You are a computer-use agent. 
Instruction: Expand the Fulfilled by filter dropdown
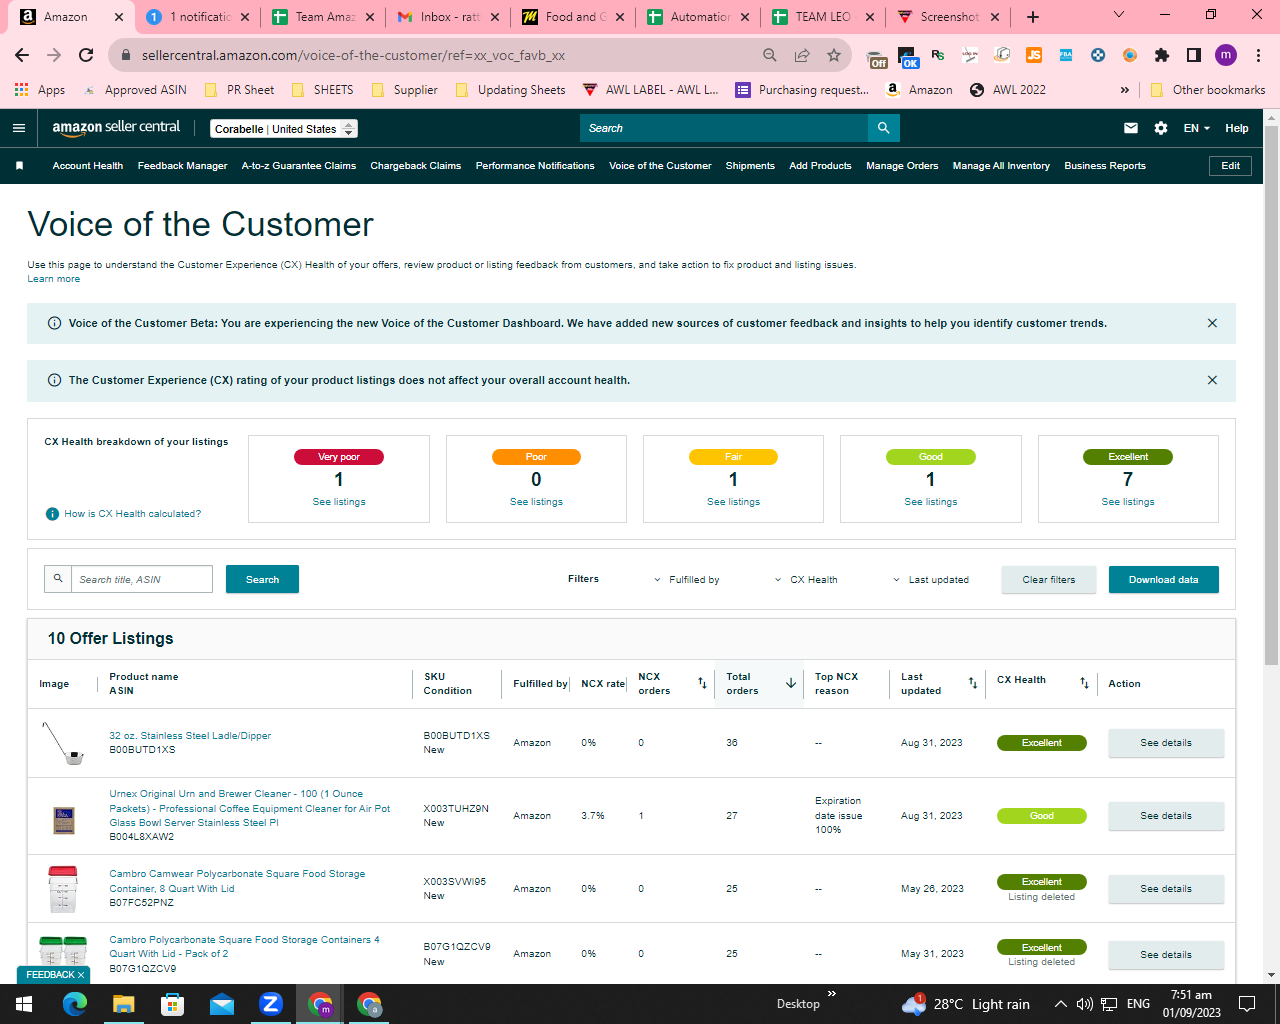687,580
